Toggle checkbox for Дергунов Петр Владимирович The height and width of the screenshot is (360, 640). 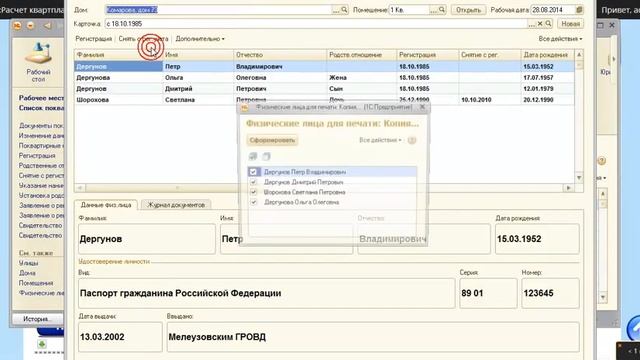point(253,172)
